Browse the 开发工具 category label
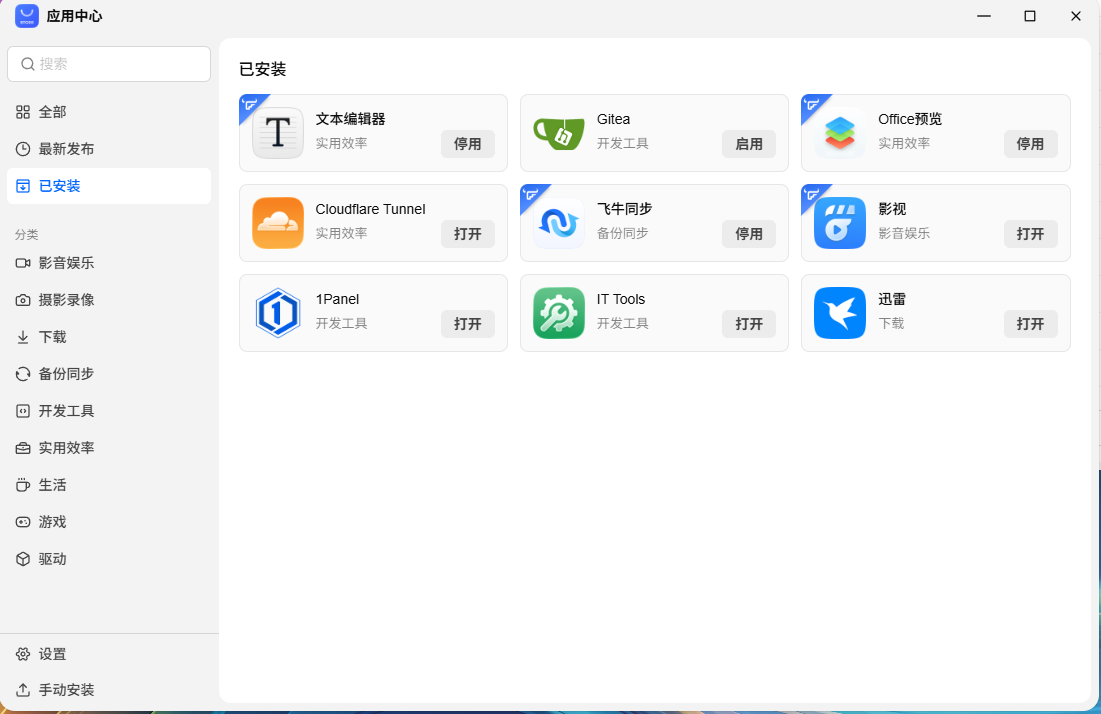The height and width of the screenshot is (714, 1101). pos(67,411)
